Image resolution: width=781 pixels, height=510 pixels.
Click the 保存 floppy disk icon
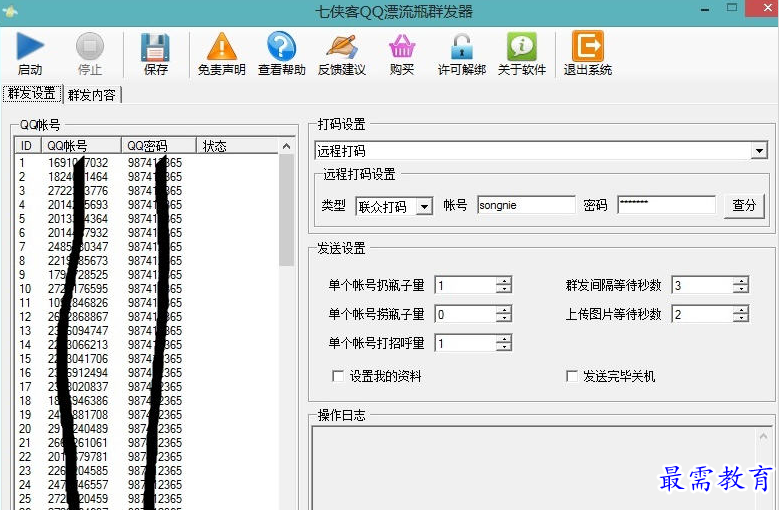pyautogui.click(x=155, y=47)
